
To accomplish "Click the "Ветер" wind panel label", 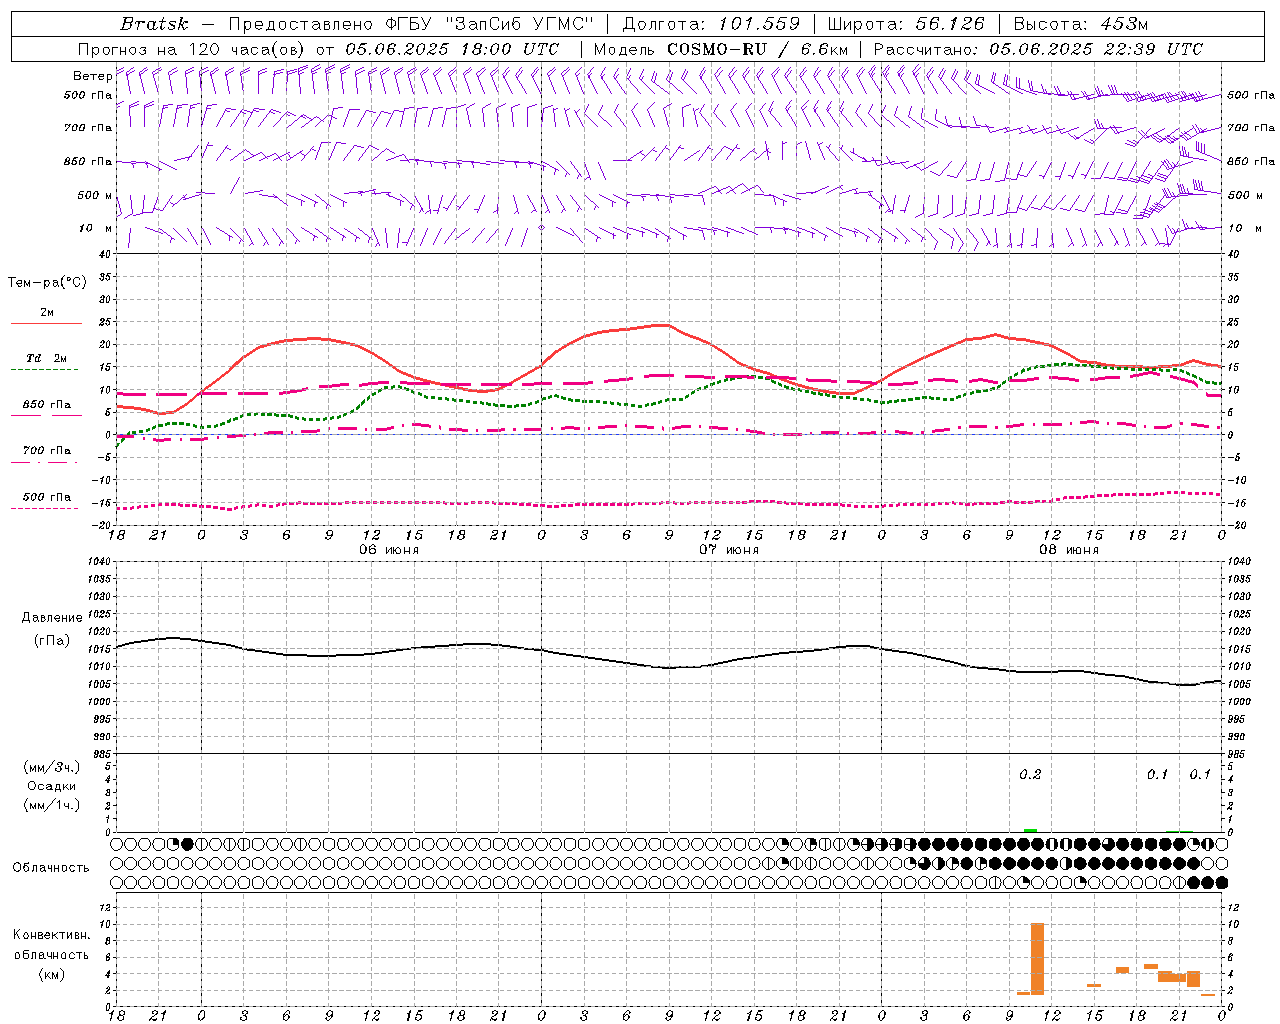I will [92, 76].
